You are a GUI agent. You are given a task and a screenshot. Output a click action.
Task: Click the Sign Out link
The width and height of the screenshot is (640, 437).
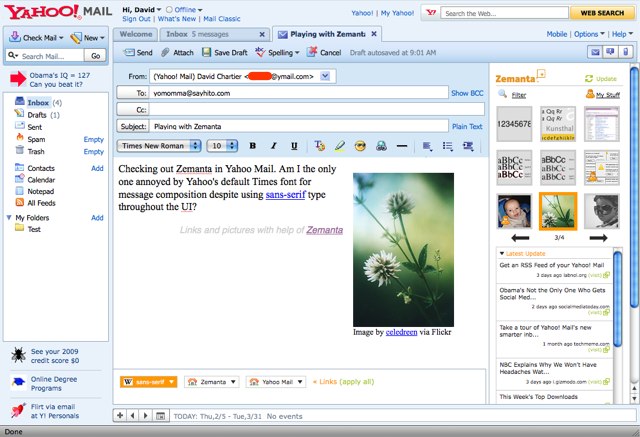coord(136,19)
